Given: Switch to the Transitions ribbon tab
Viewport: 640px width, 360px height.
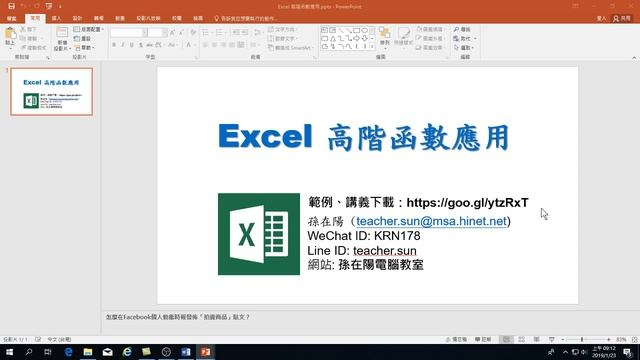Looking at the screenshot, I should click(99, 18).
